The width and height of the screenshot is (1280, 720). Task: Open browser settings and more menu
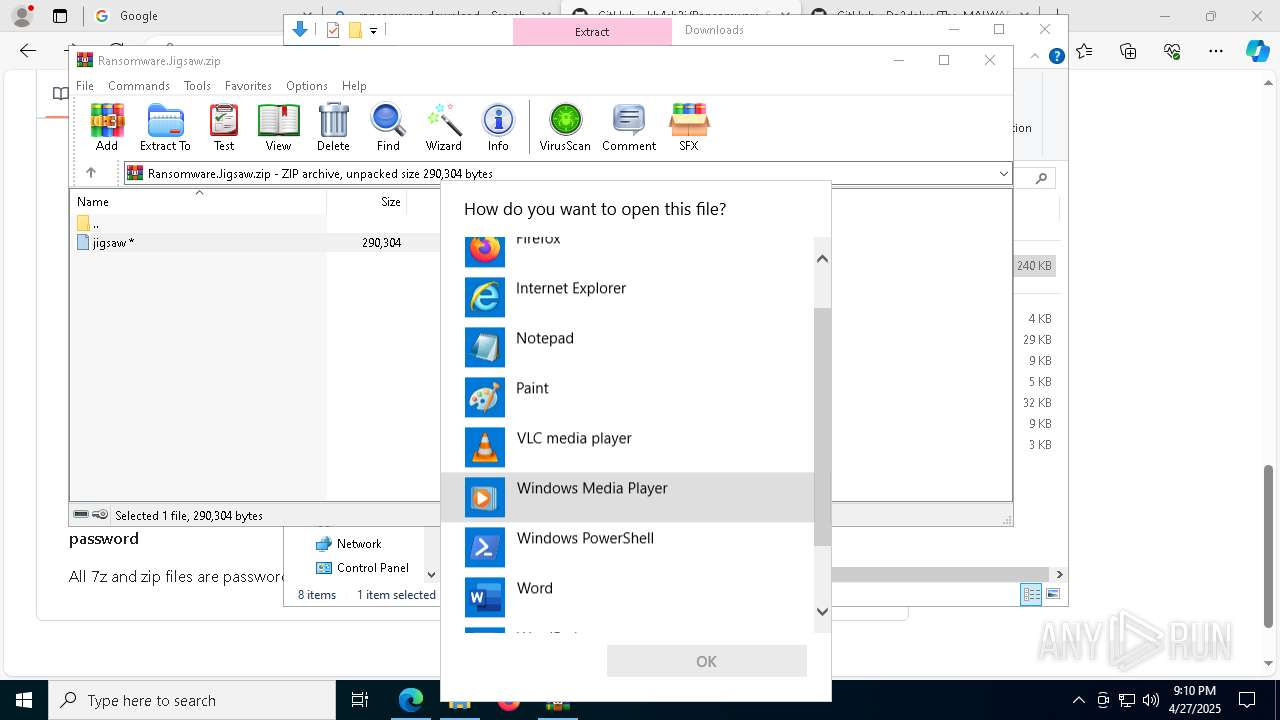click(1215, 51)
